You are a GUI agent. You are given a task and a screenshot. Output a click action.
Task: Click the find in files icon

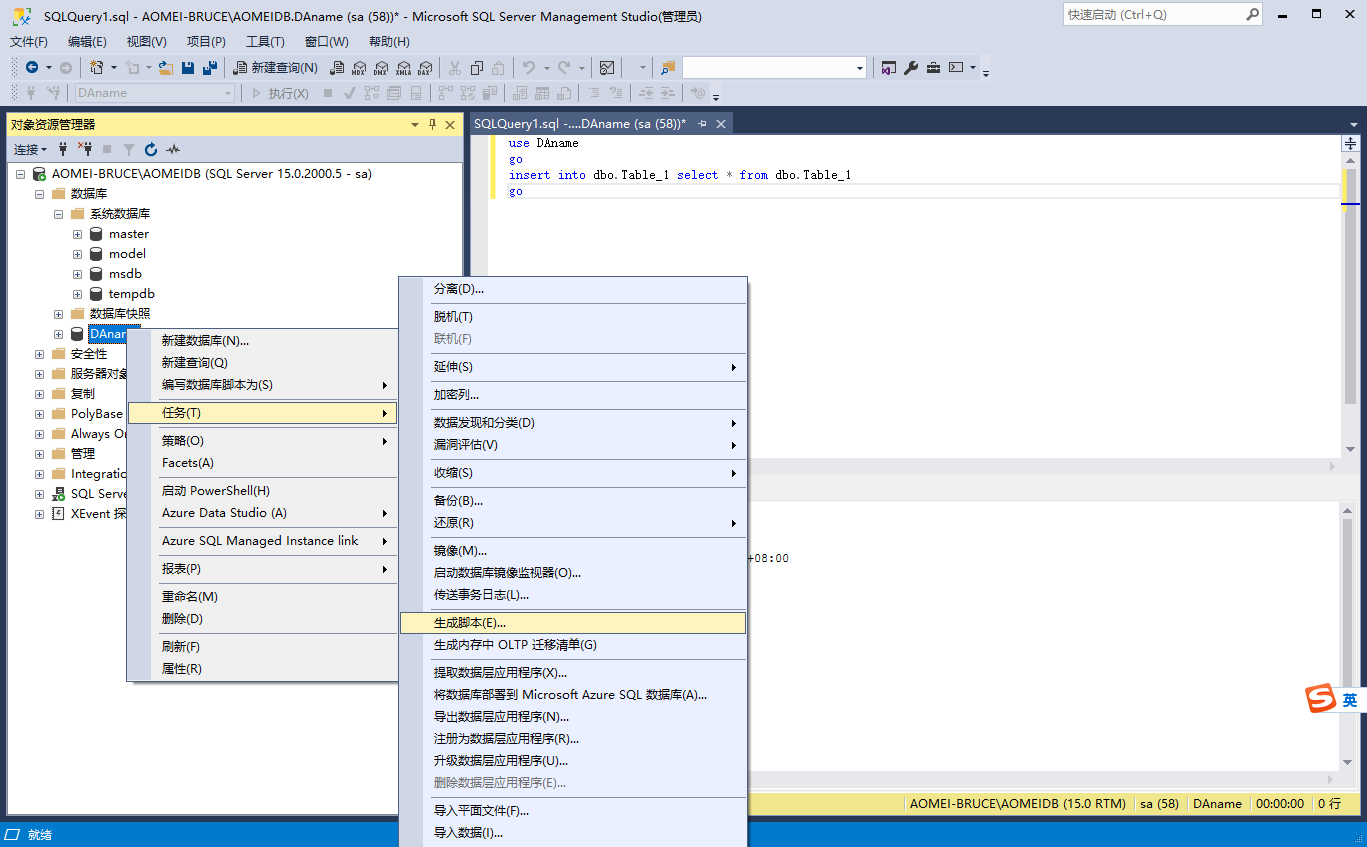click(x=668, y=68)
